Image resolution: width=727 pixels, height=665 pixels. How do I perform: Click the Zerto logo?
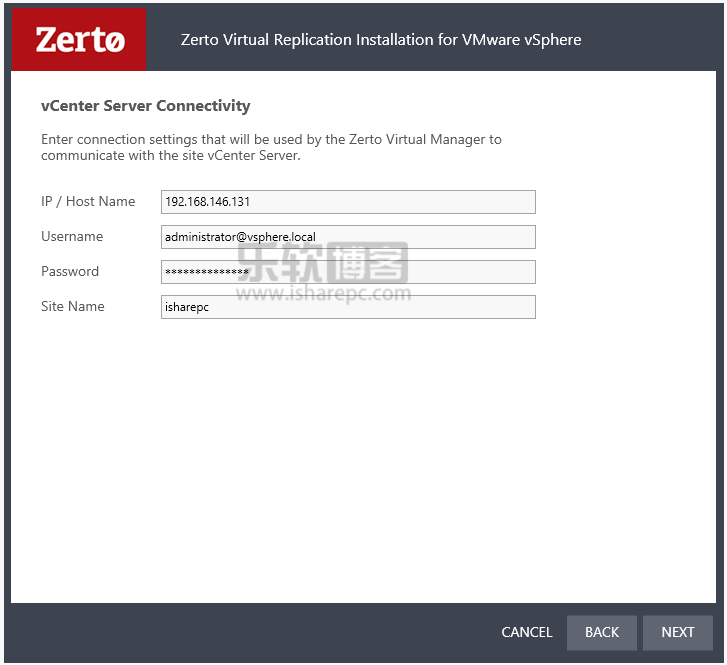point(79,39)
